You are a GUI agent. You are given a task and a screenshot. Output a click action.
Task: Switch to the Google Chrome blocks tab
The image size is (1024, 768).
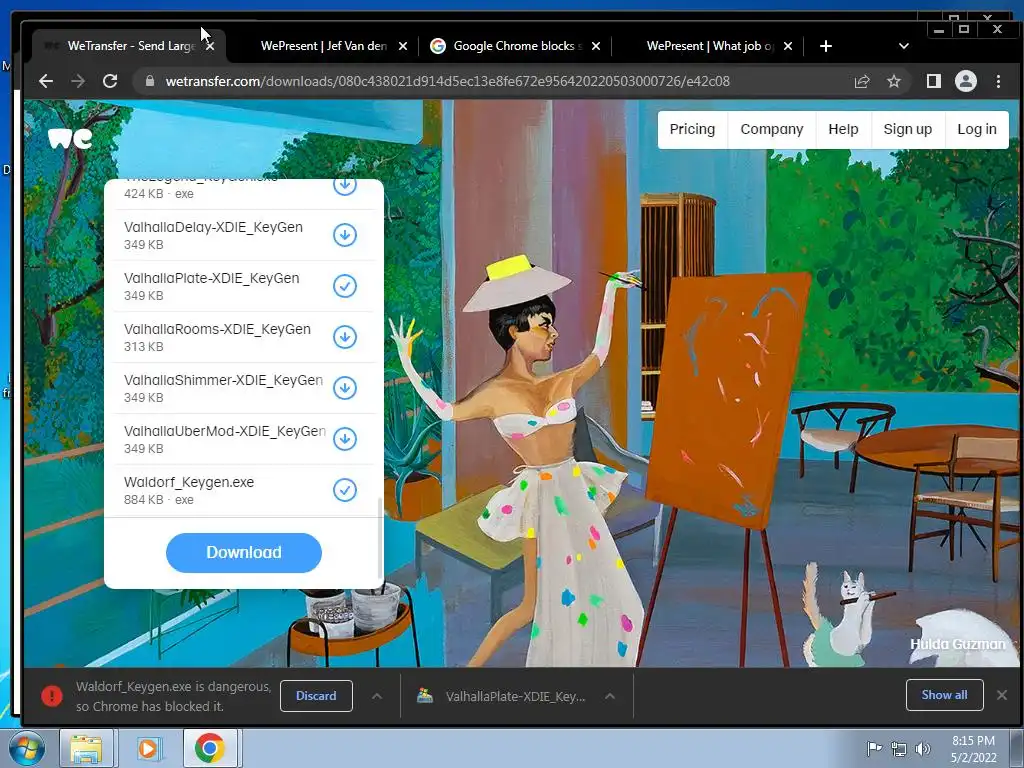pyautogui.click(x=517, y=46)
